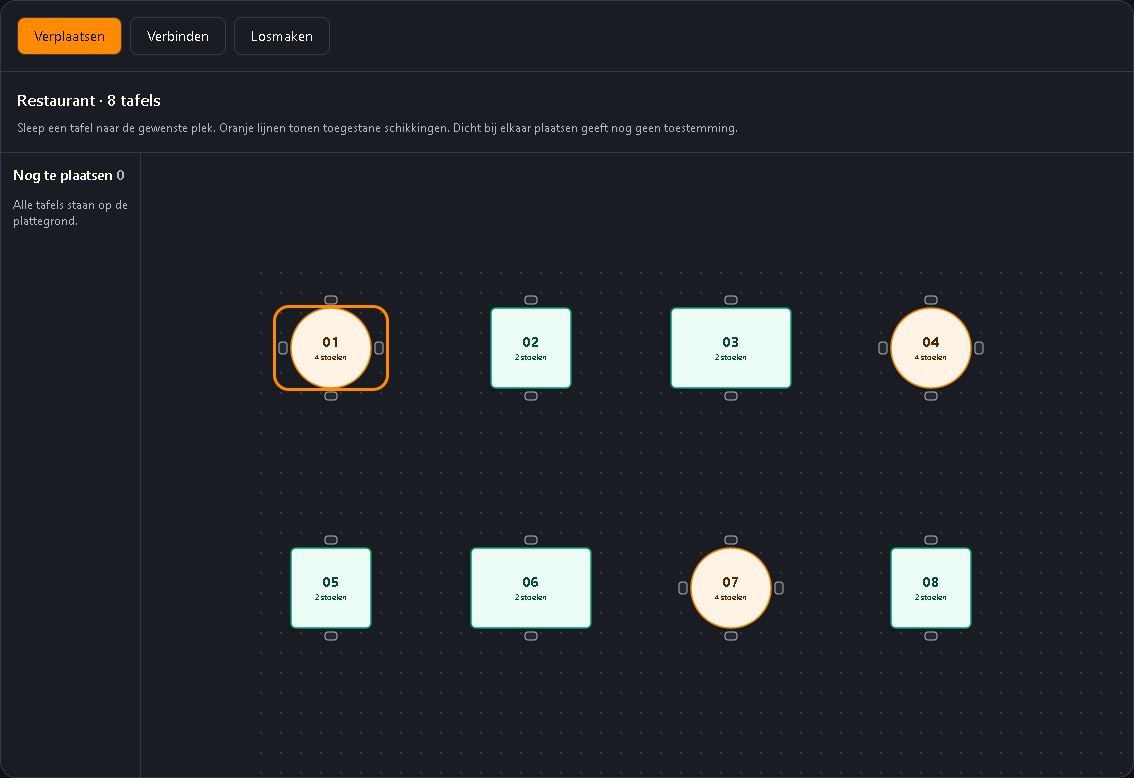Select the chair right of table 04

[979, 348]
